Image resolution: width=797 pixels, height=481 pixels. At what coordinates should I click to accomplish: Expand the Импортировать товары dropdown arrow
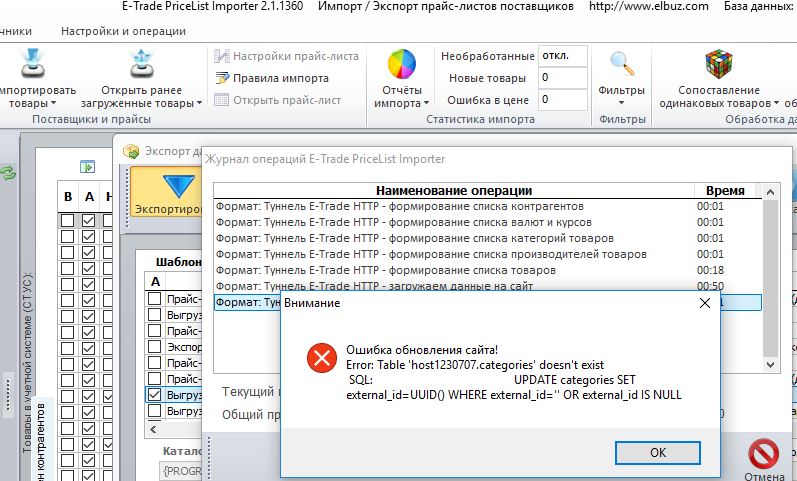click(53, 103)
